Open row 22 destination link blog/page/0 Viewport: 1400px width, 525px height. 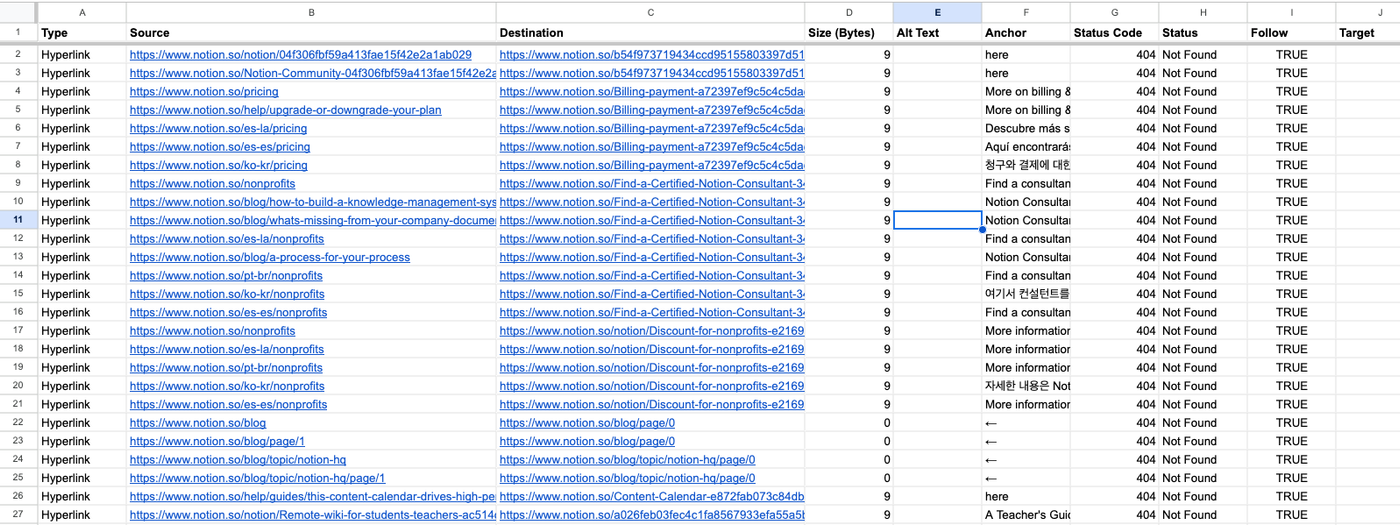[x=587, y=423]
